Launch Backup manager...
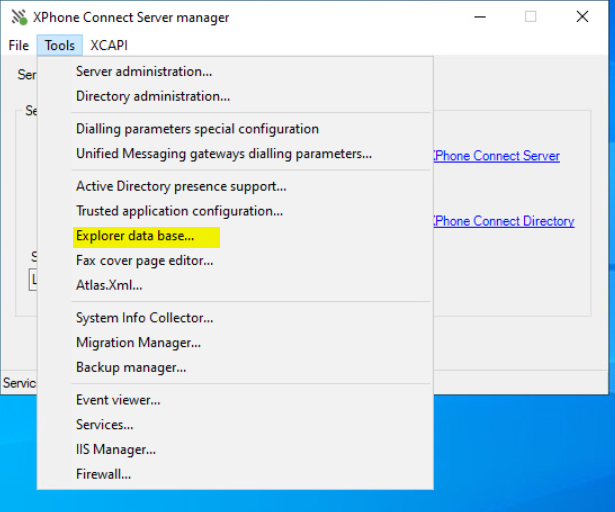This screenshot has height=512, width=615. [x=235, y=367]
